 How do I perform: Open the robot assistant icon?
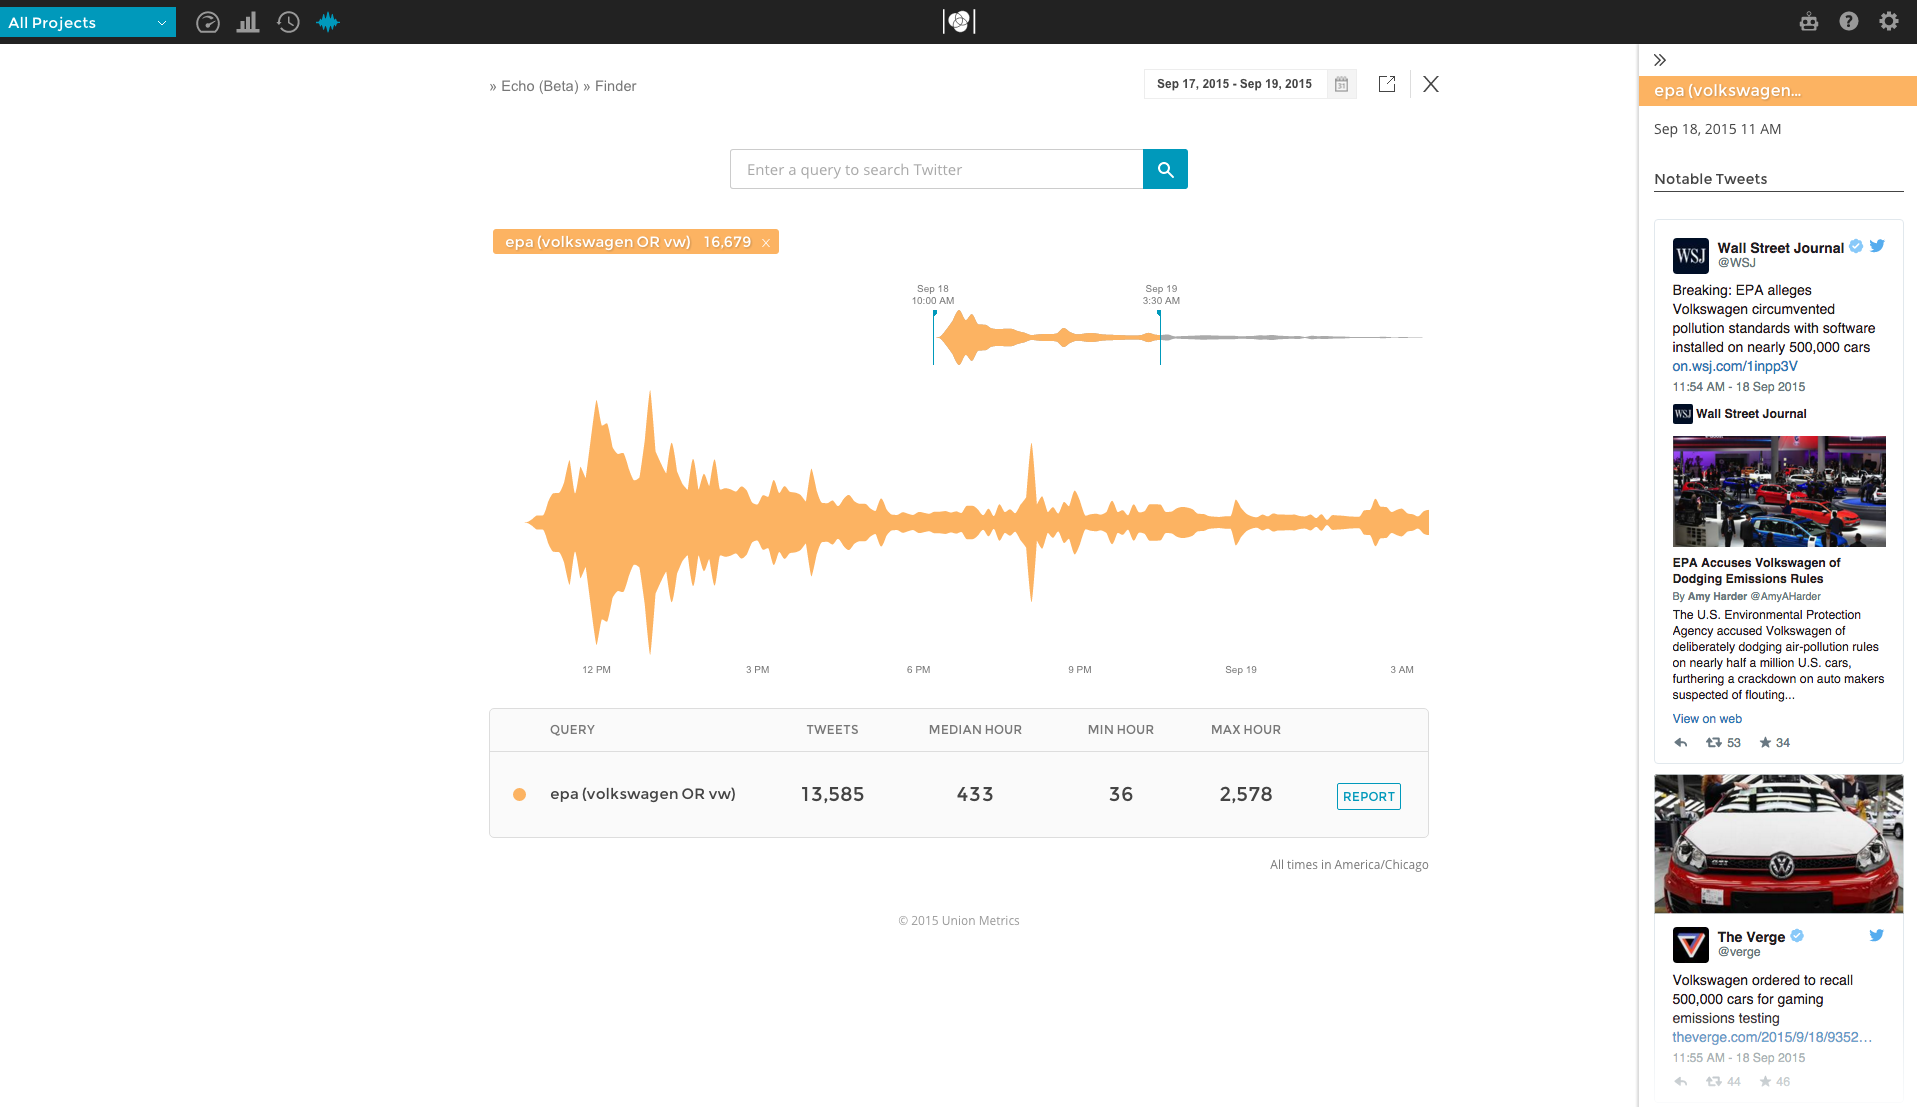[1809, 21]
